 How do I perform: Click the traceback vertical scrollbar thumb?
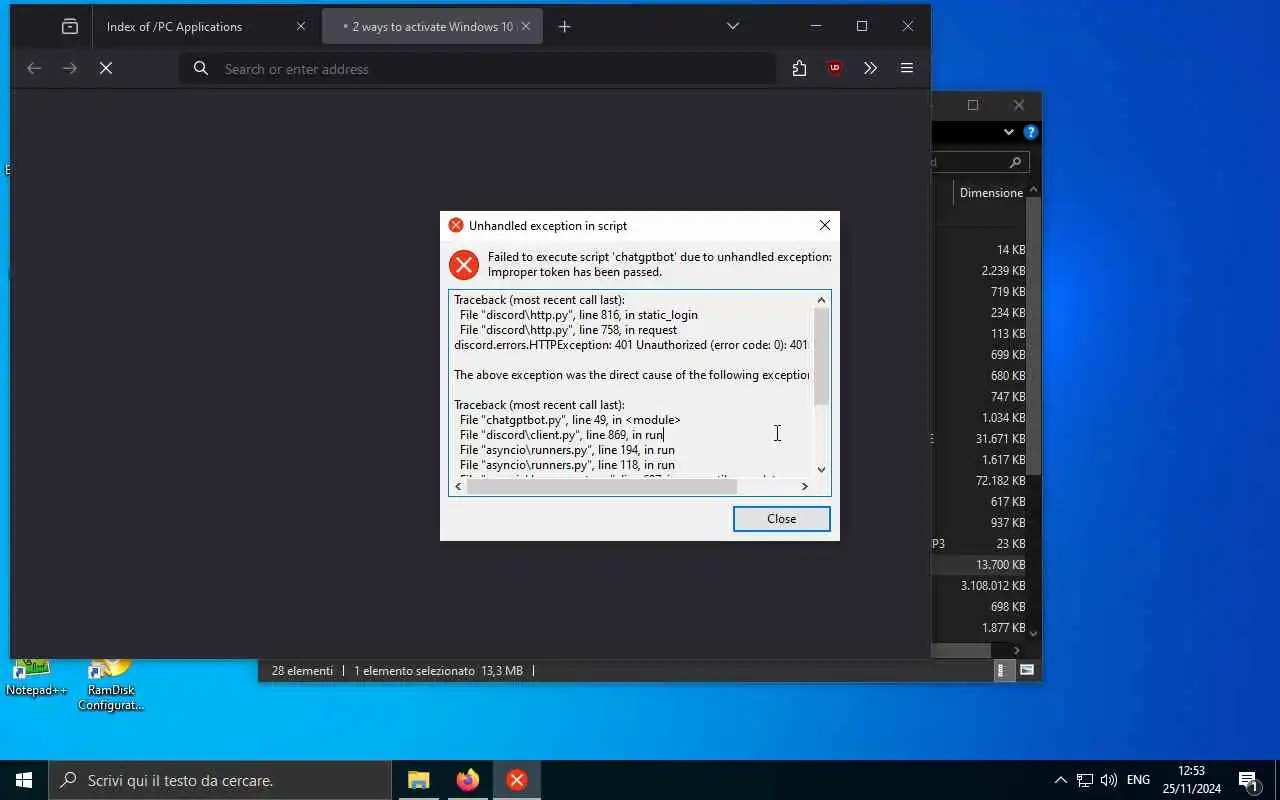tap(821, 357)
